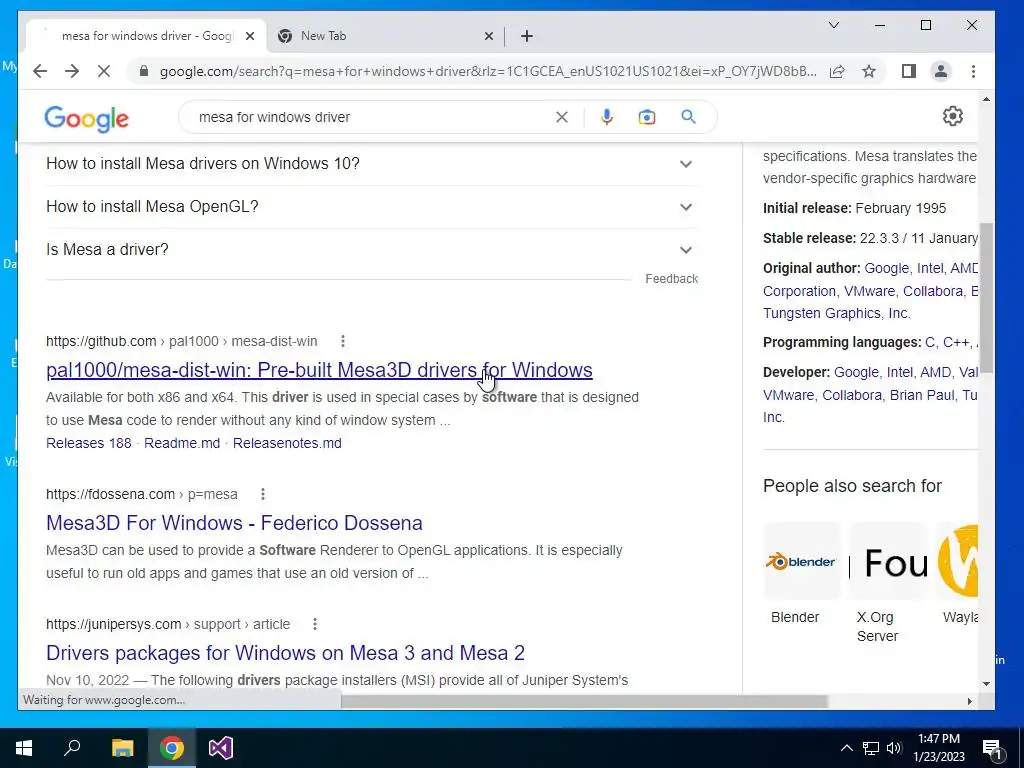Clear the Google search box text
This screenshot has height=768, width=1024.
point(562,117)
